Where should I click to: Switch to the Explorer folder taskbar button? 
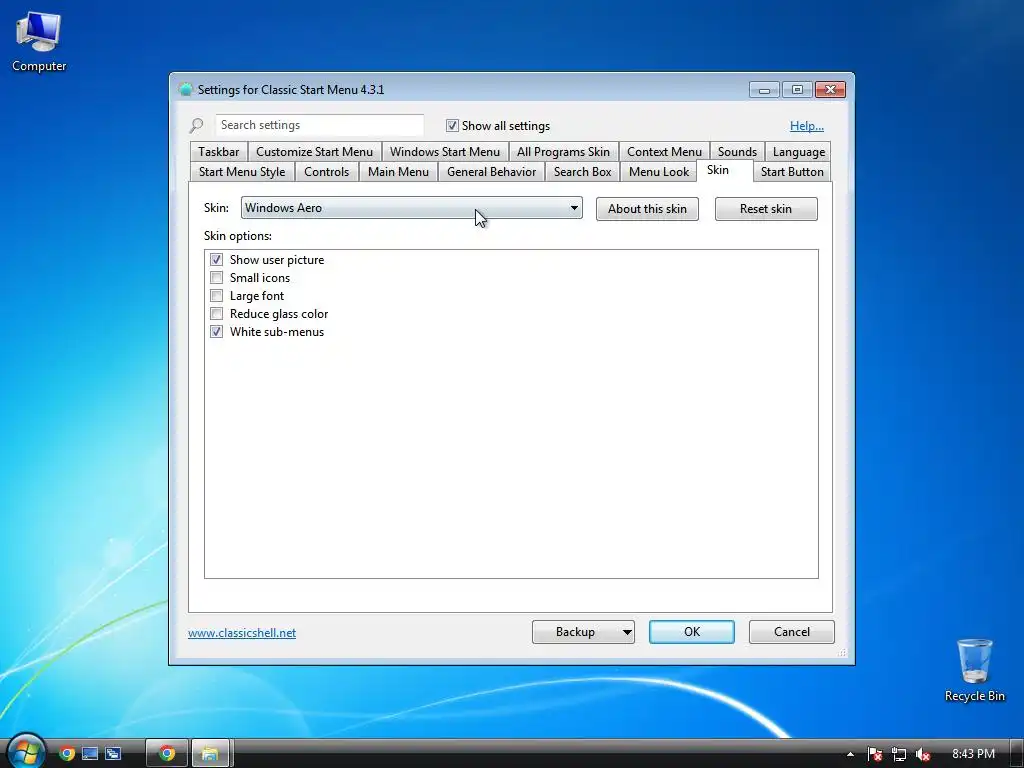(210, 754)
